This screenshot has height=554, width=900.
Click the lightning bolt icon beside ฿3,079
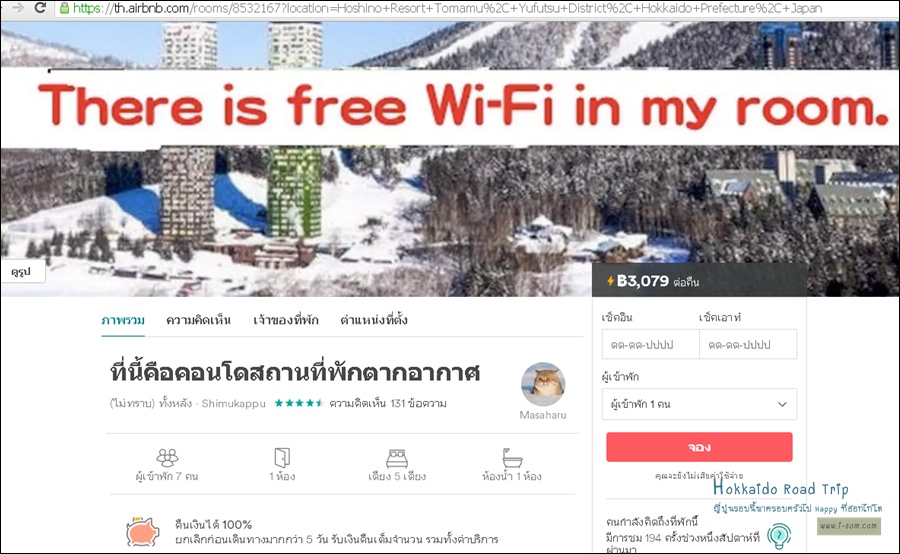(x=610, y=281)
